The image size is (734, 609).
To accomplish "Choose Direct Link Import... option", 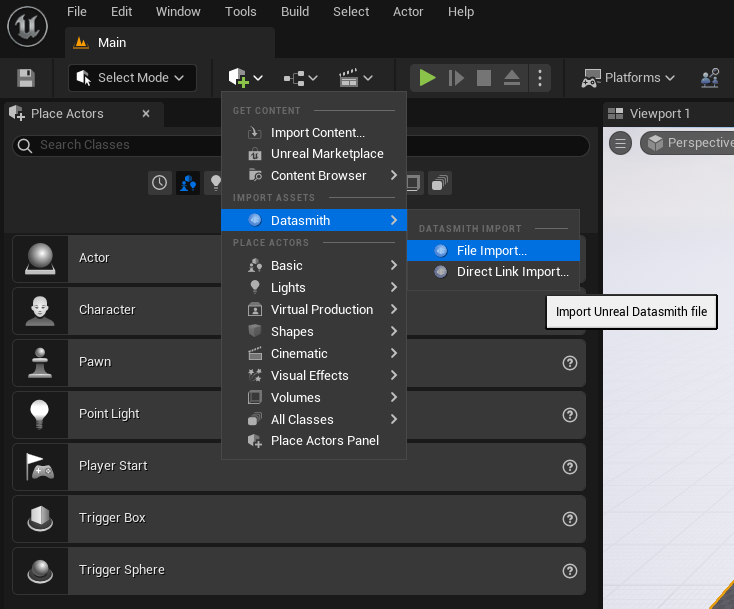I will click(493, 272).
